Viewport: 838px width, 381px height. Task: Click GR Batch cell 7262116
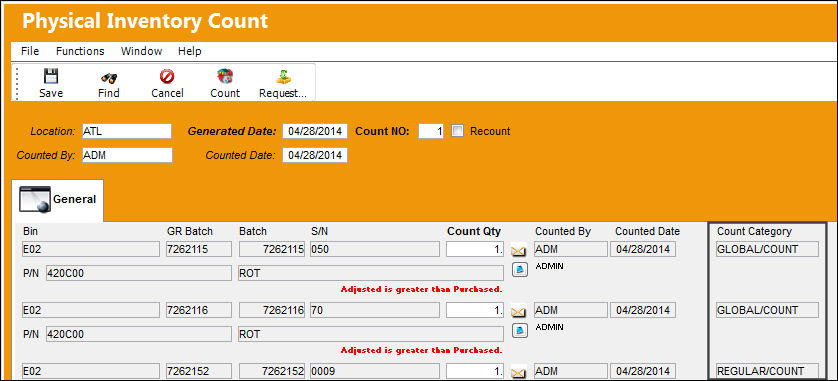pyautogui.click(x=199, y=310)
